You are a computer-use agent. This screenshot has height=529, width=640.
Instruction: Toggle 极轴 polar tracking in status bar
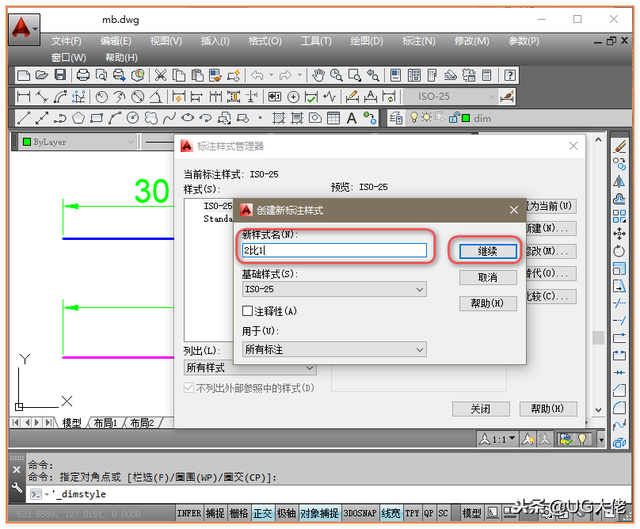(286, 513)
